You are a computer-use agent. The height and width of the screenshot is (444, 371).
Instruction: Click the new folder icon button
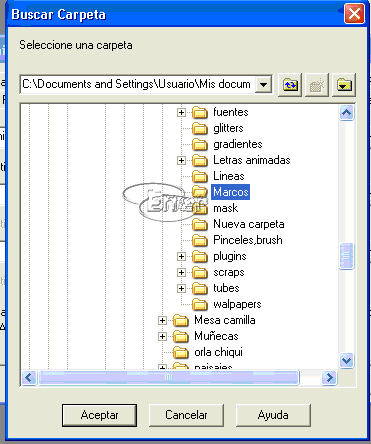317,85
